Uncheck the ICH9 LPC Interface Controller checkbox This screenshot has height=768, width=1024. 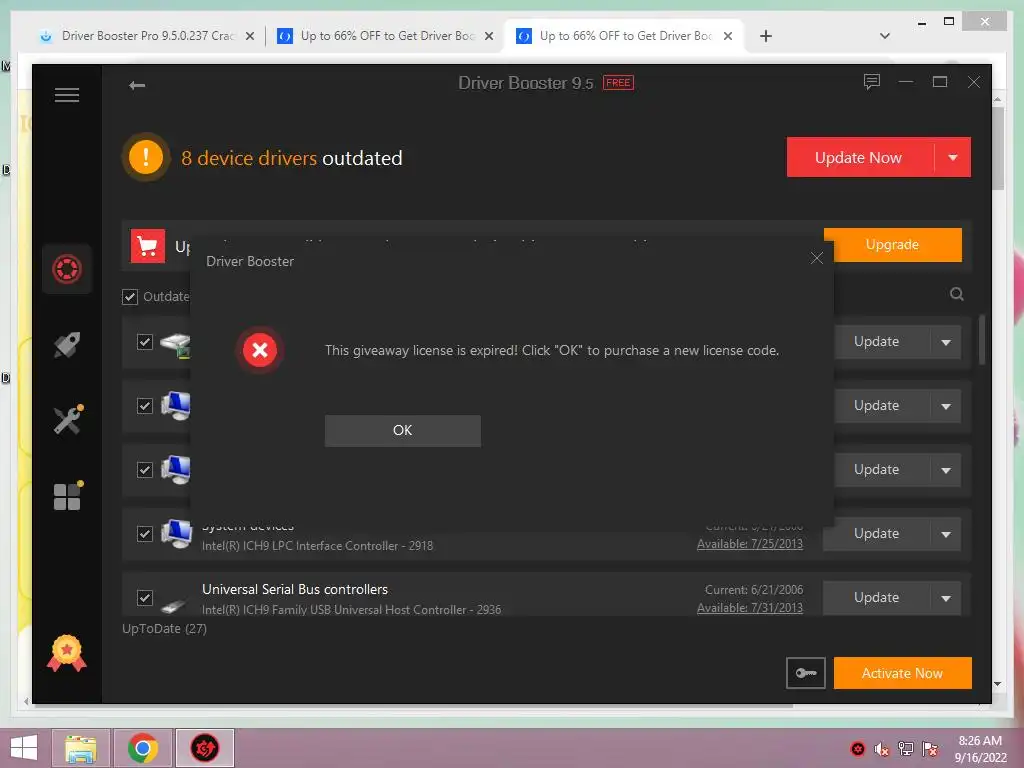click(145, 534)
